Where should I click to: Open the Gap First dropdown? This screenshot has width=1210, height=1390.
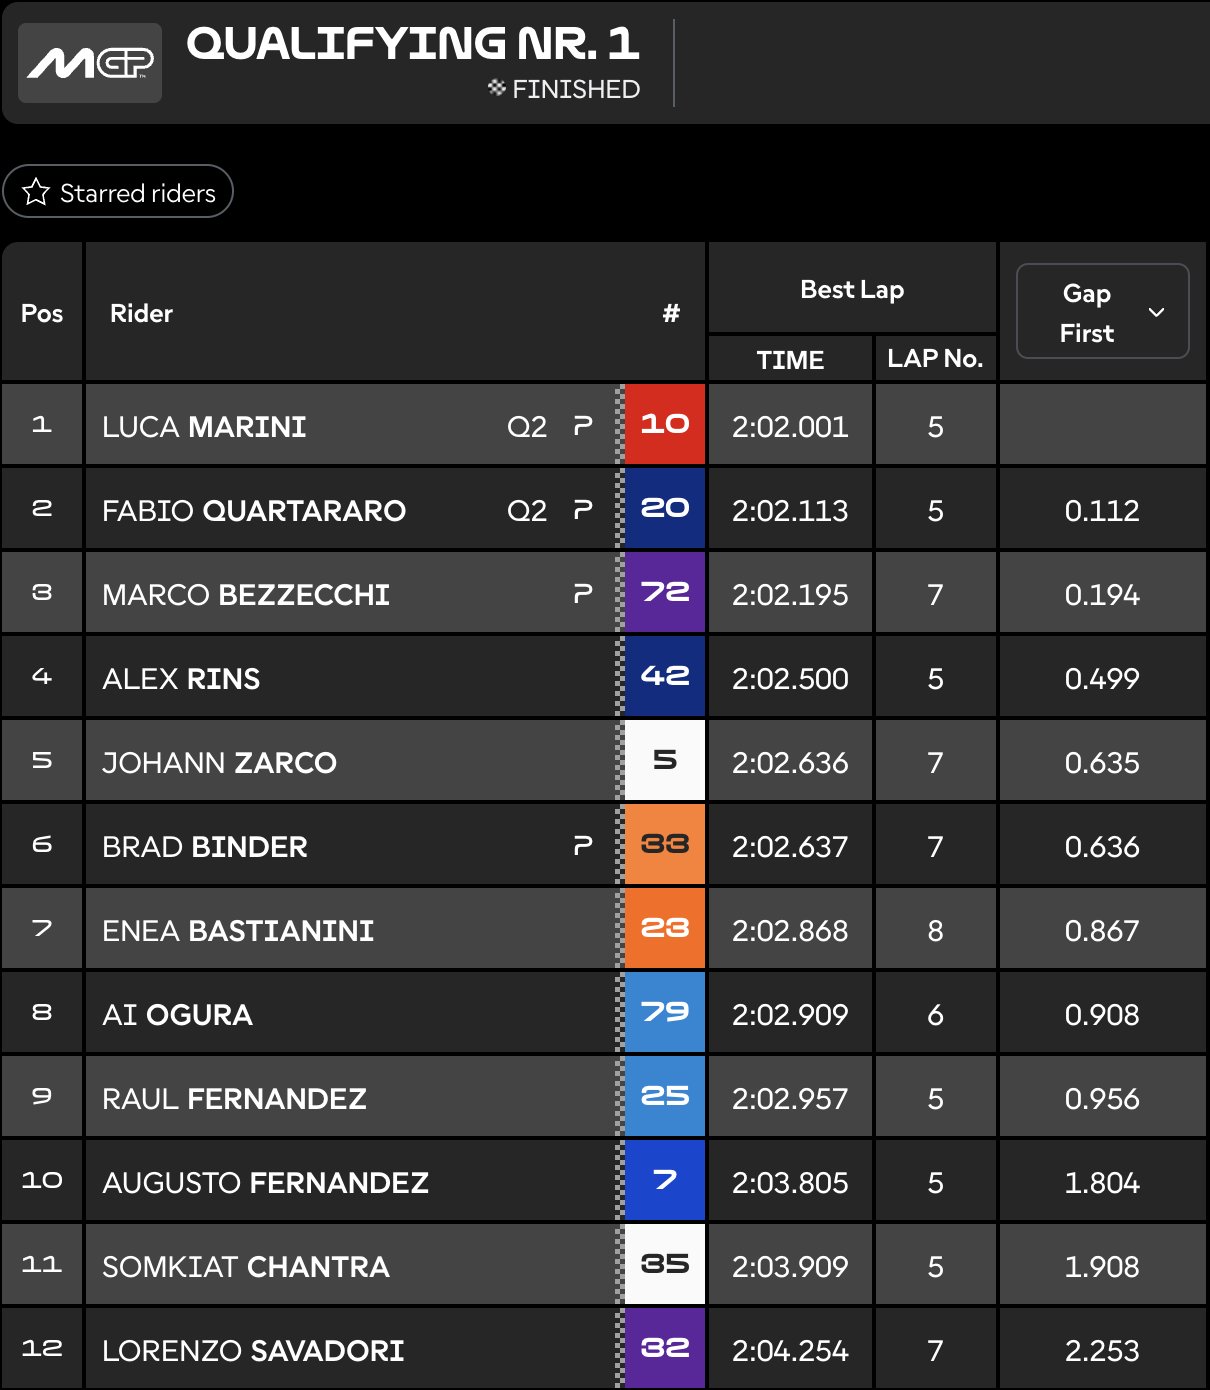(1102, 312)
